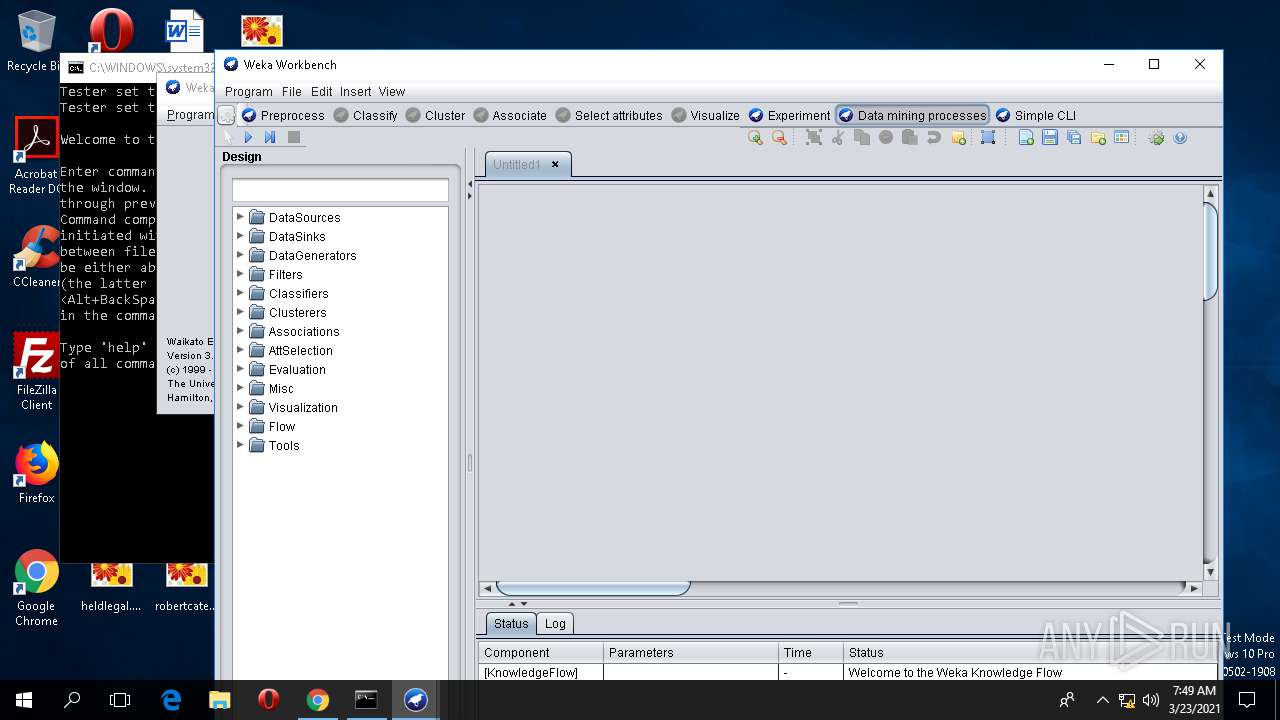Open the File menu
Viewport: 1280px width, 720px height.
coord(292,91)
